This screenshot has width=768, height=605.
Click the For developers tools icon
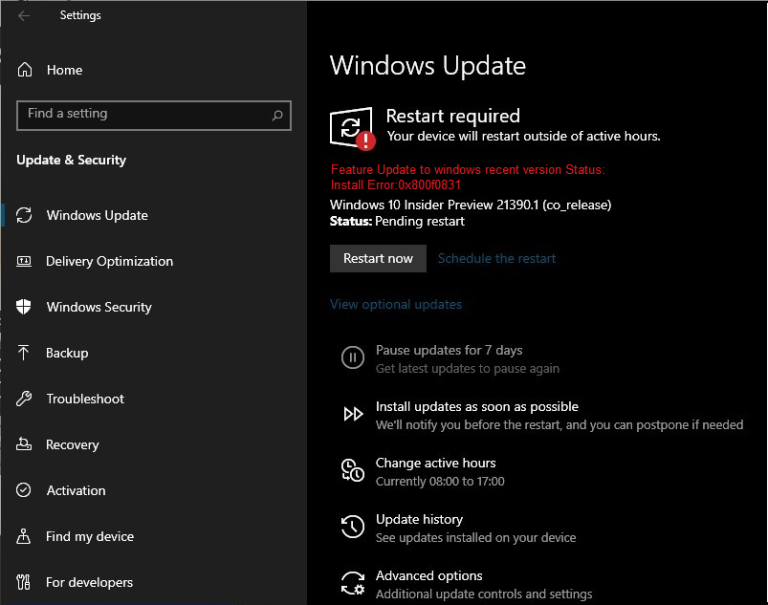(x=23, y=582)
